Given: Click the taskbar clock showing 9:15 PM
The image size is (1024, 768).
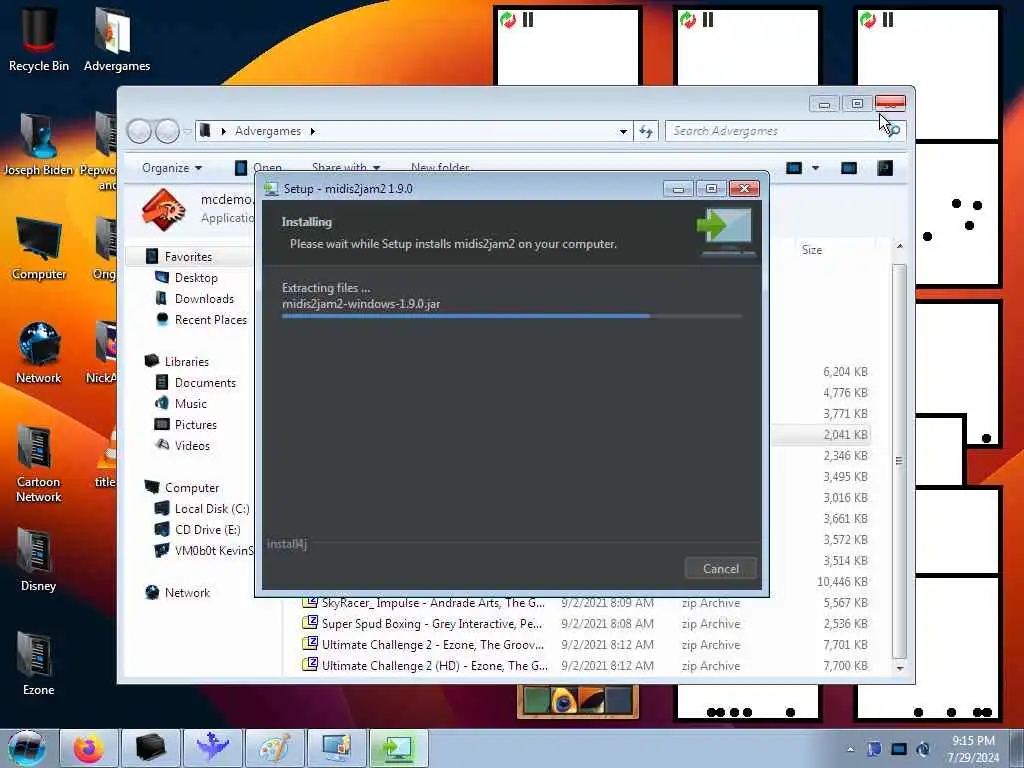Looking at the screenshot, I should tap(973, 749).
